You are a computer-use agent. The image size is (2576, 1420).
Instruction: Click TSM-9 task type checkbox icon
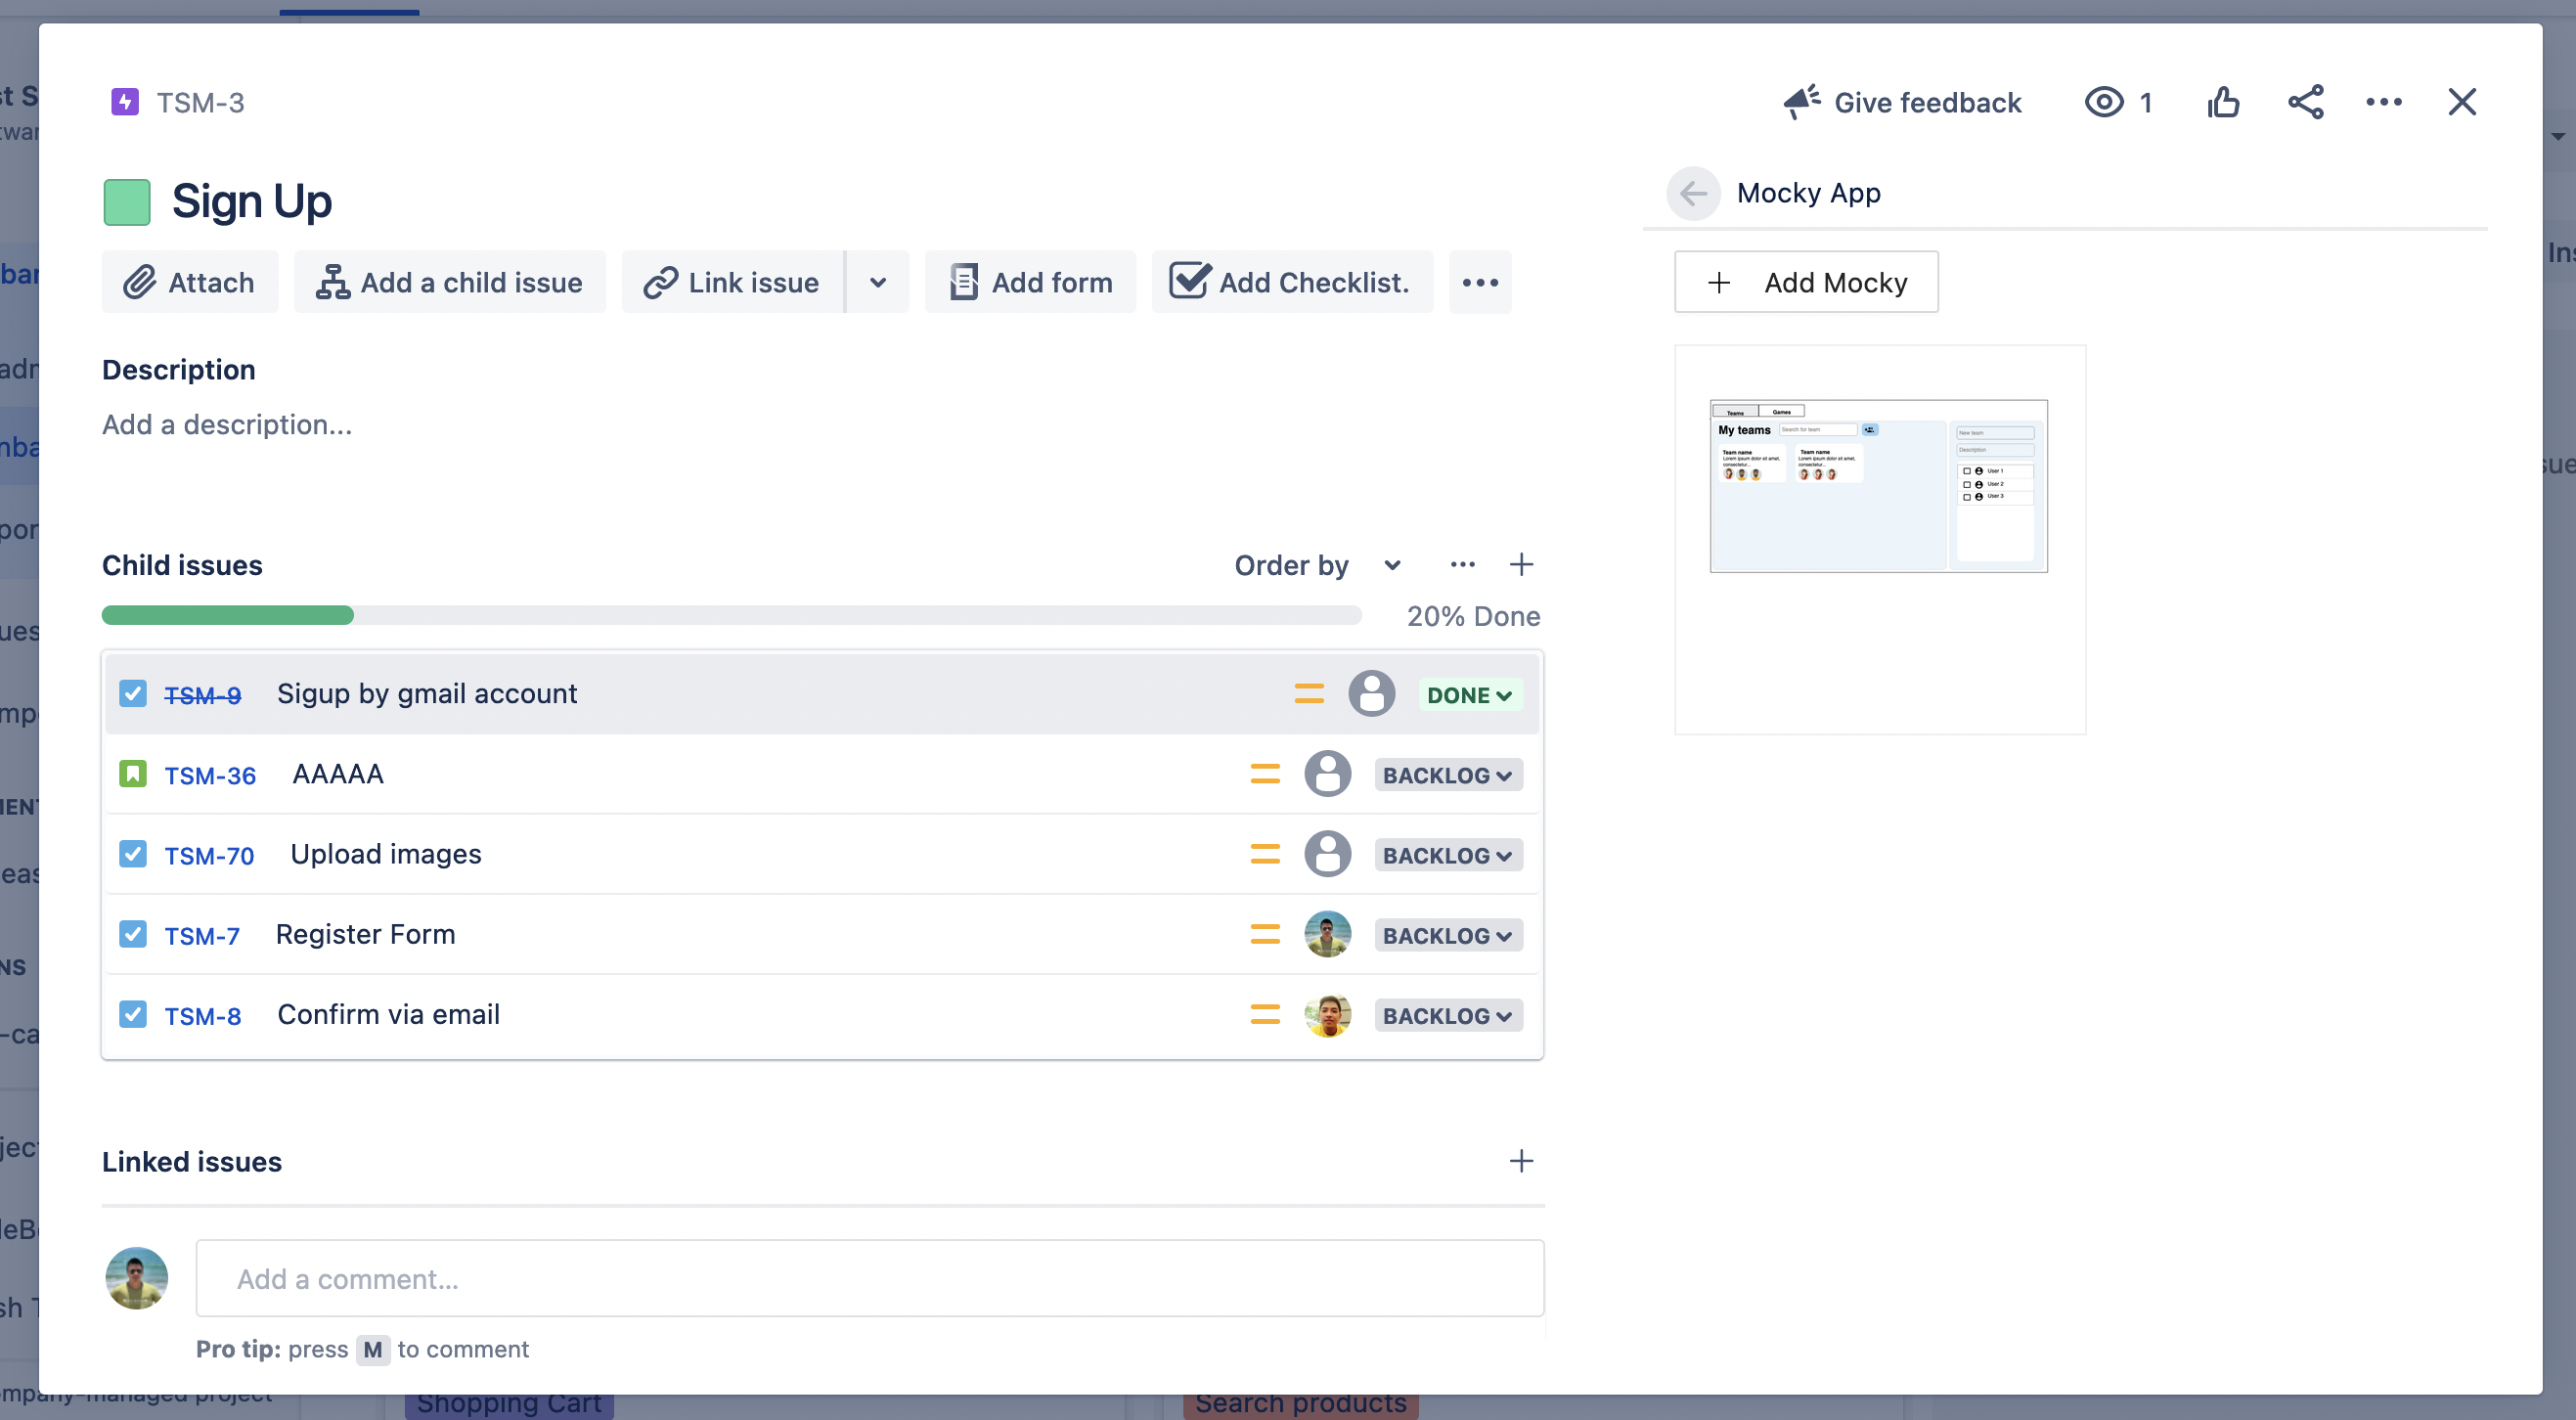click(133, 694)
